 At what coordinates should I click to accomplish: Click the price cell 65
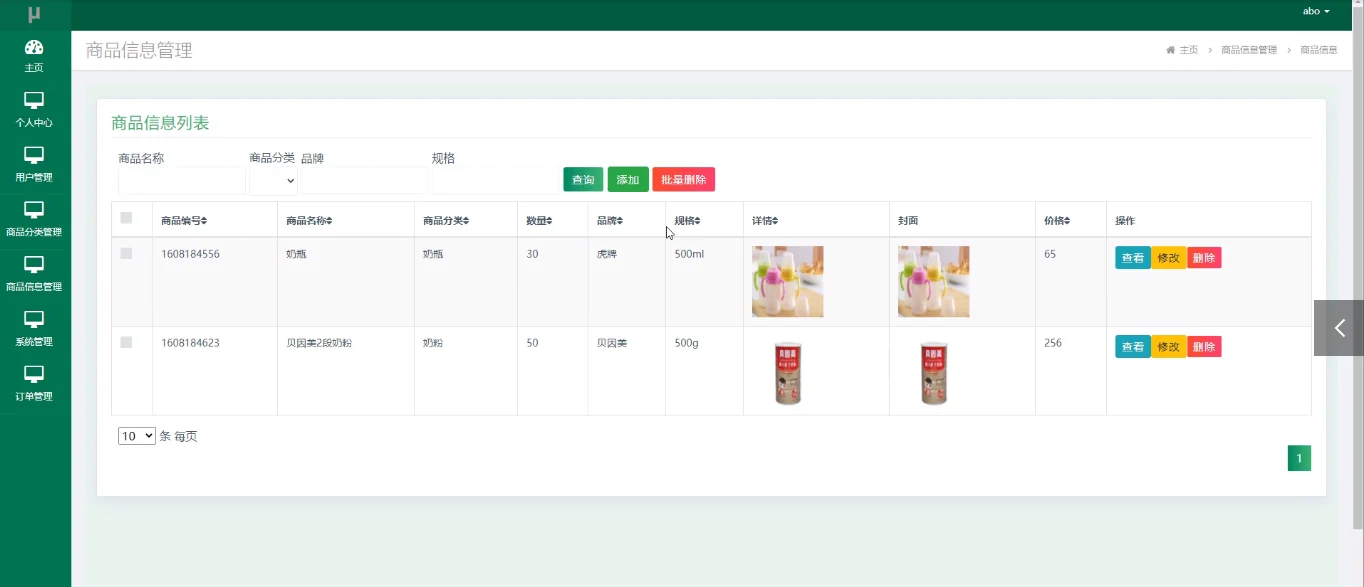coord(1050,254)
